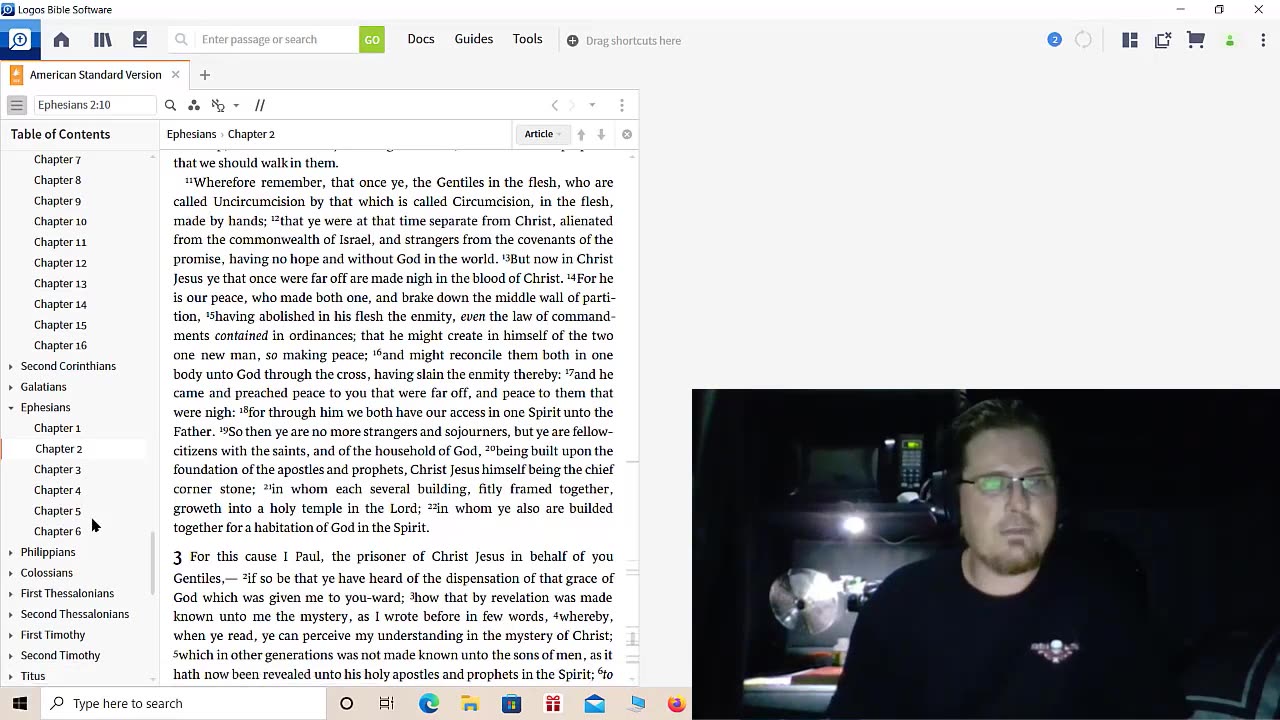1280x720 pixels.
Task: Open the Layouts icon
Action: pos(1130,40)
